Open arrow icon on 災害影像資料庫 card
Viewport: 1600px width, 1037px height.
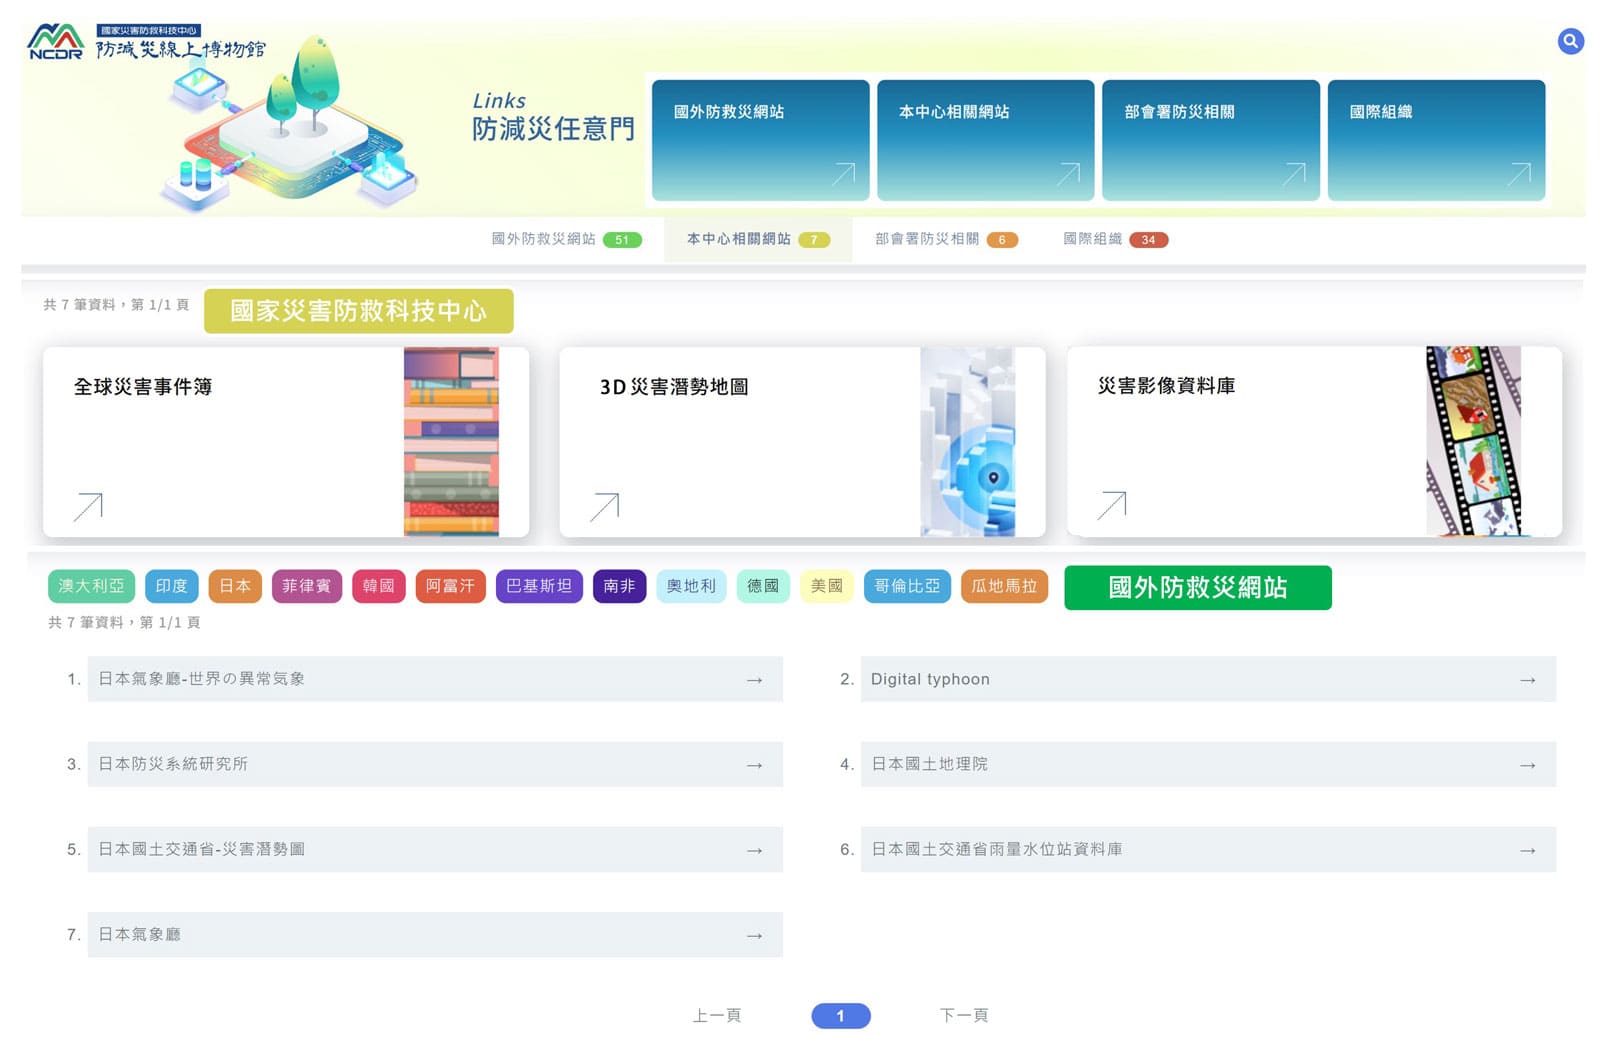pyautogui.click(x=1111, y=505)
